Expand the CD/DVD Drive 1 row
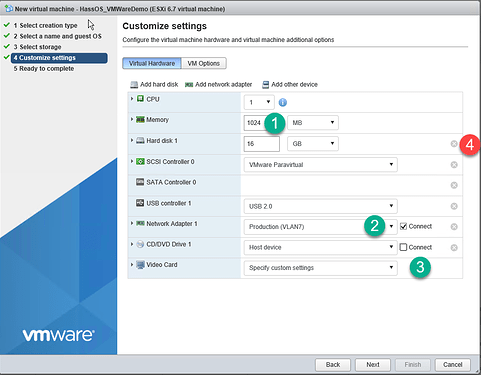481x375 pixels. click(x=132, y=244)
